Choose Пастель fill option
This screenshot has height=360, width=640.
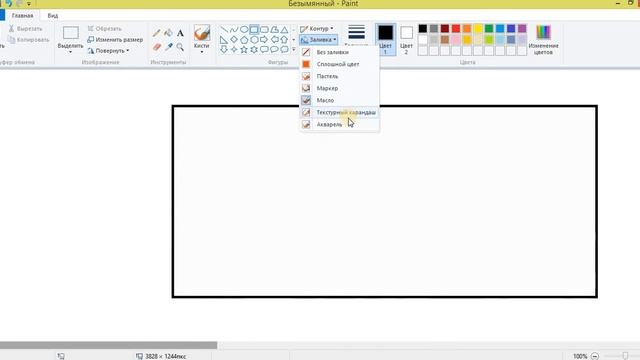tap(340, 76)
